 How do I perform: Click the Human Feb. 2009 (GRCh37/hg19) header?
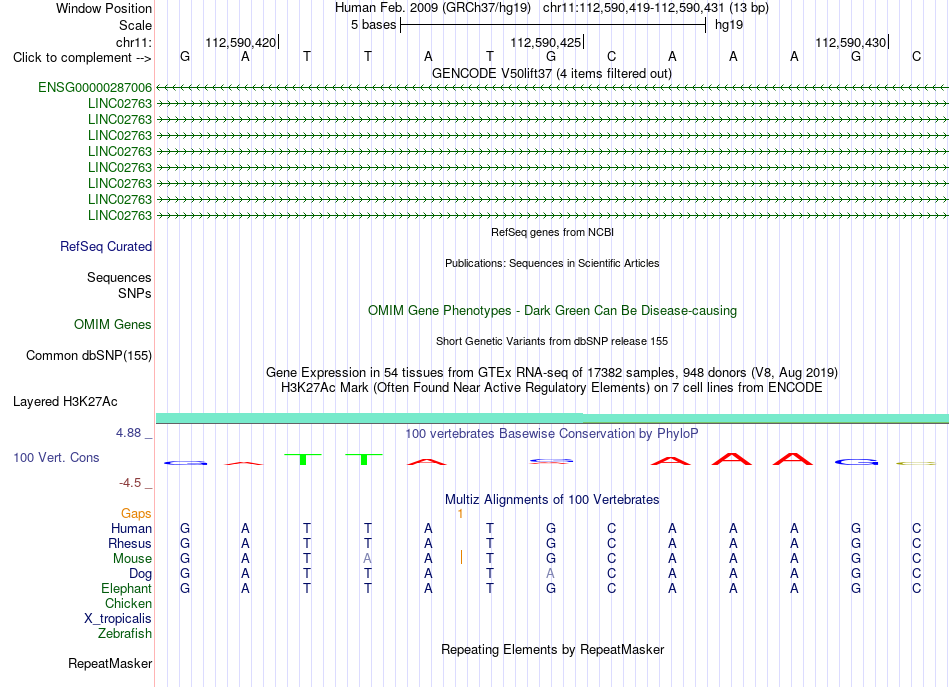coord(433,8)
